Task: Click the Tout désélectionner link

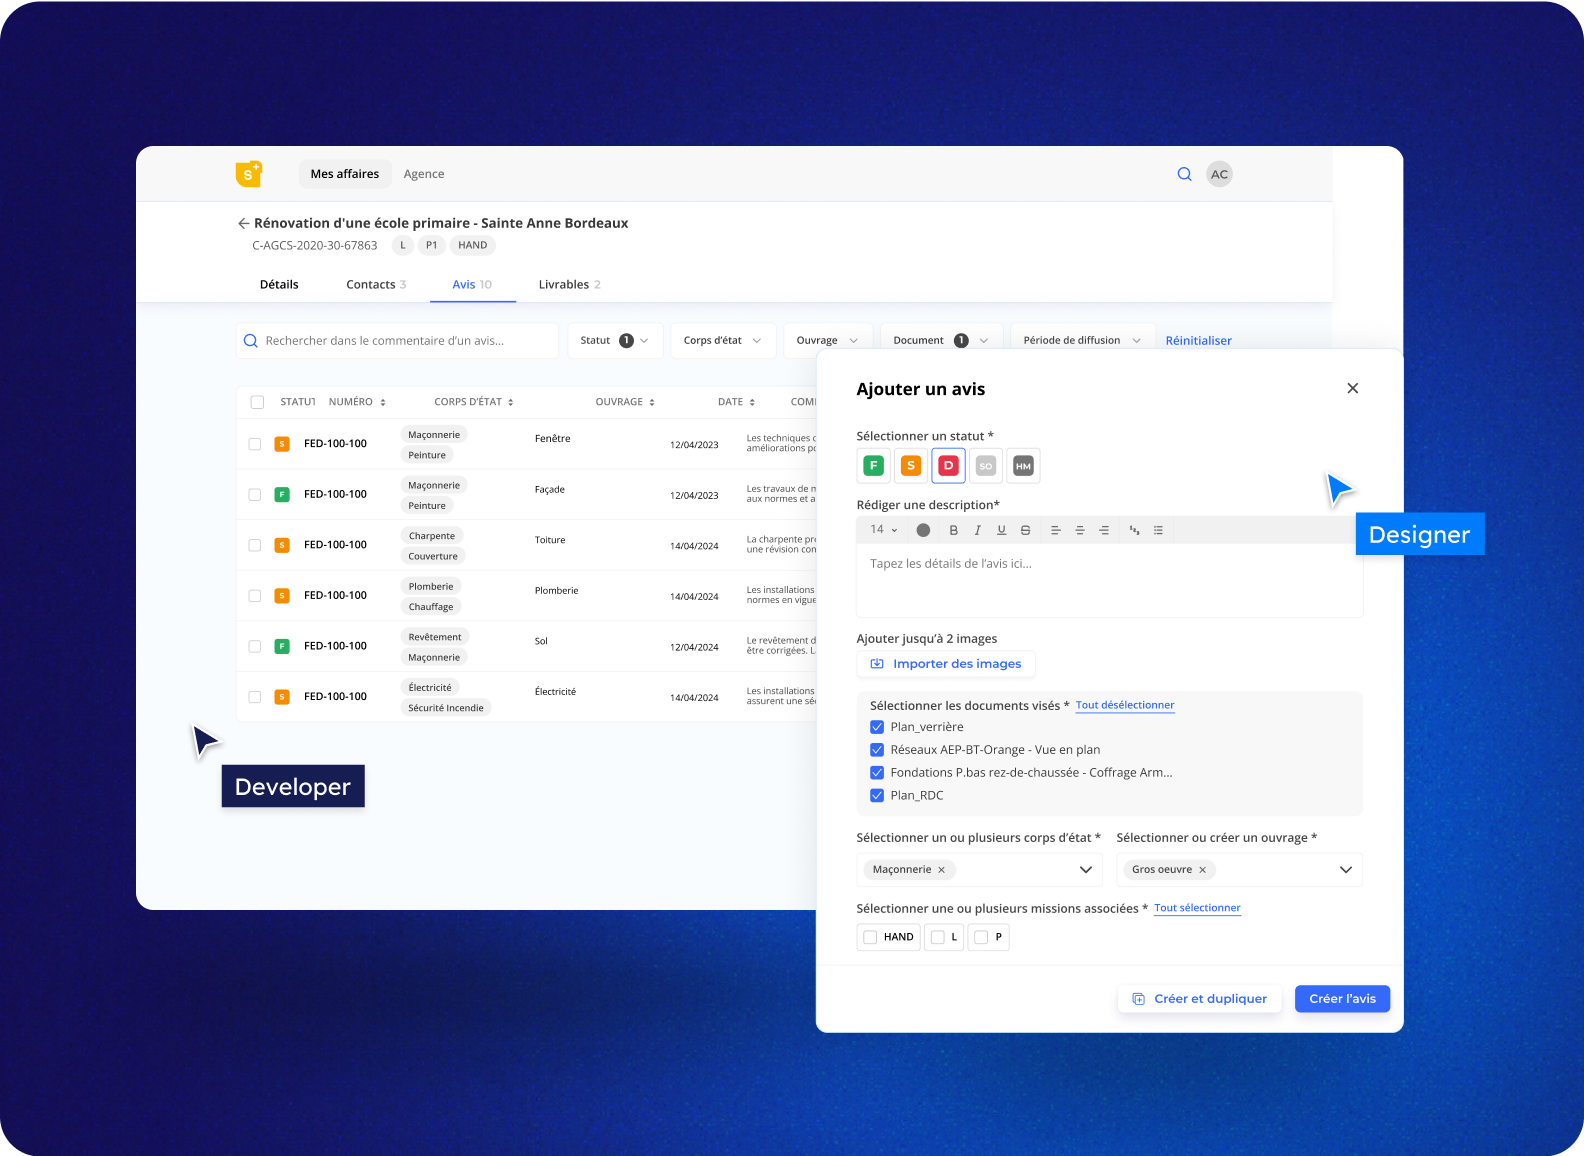Action: pos(1124,705)
